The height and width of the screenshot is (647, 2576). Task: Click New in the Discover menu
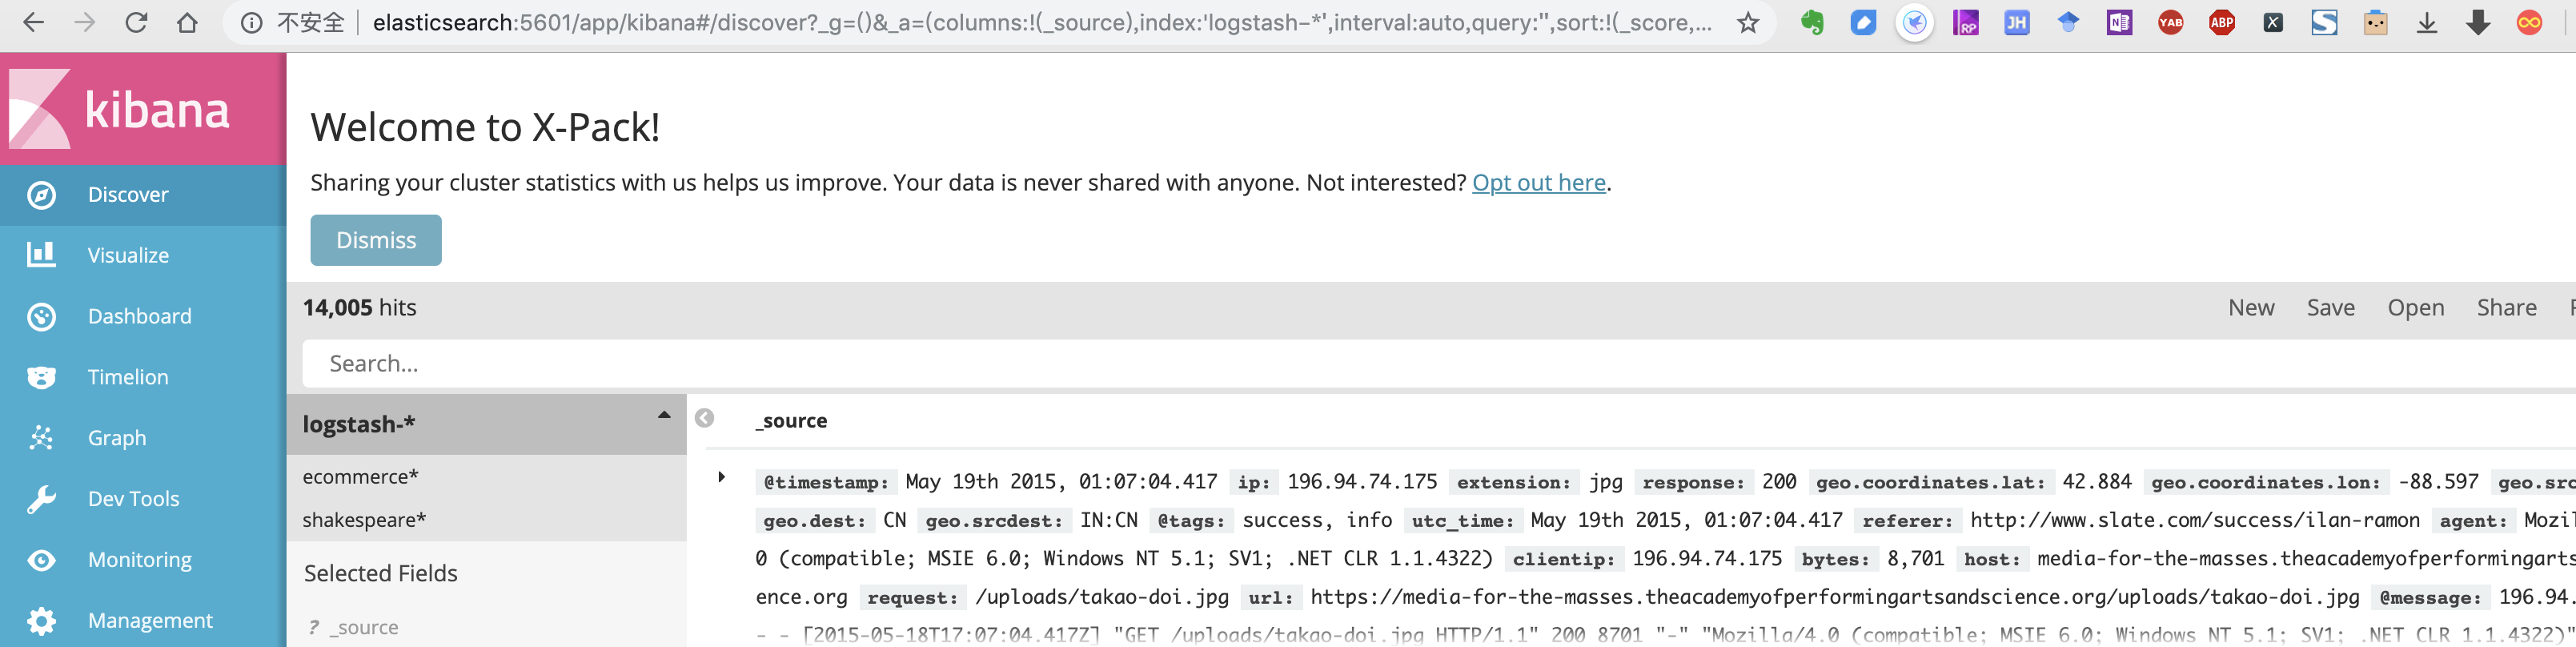tap(2250, 308)
